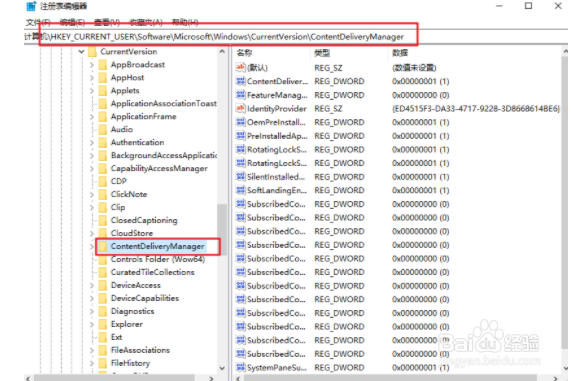571x381 pixels.
Task: Expand the AppBroadcast key
Action: coord(92,65)
